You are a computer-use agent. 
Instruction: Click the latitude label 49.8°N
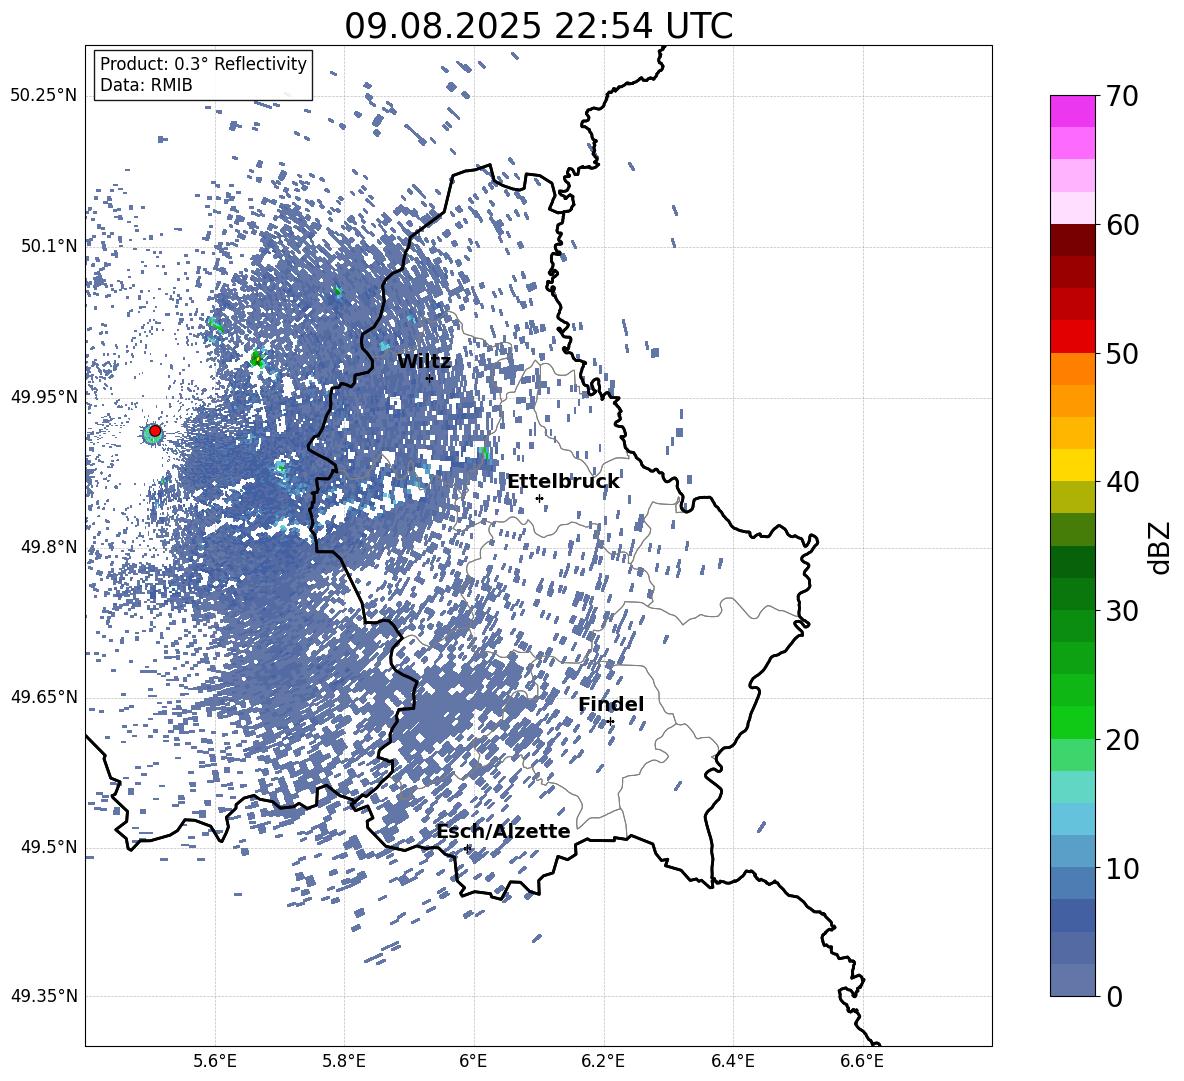[48, 547]
